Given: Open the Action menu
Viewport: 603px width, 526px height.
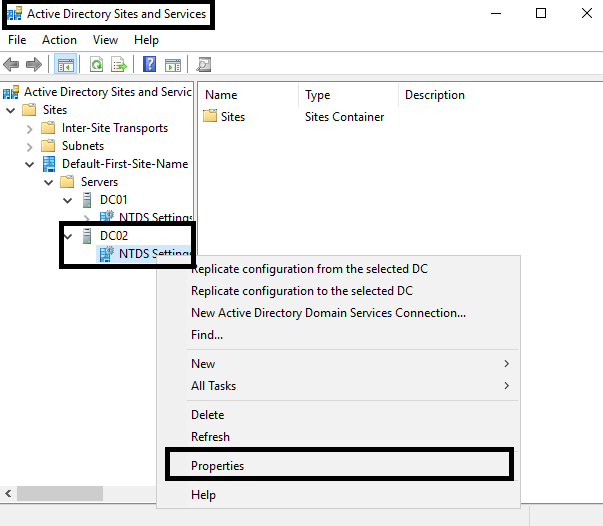Looking at the screenshot, I should 59,40.
